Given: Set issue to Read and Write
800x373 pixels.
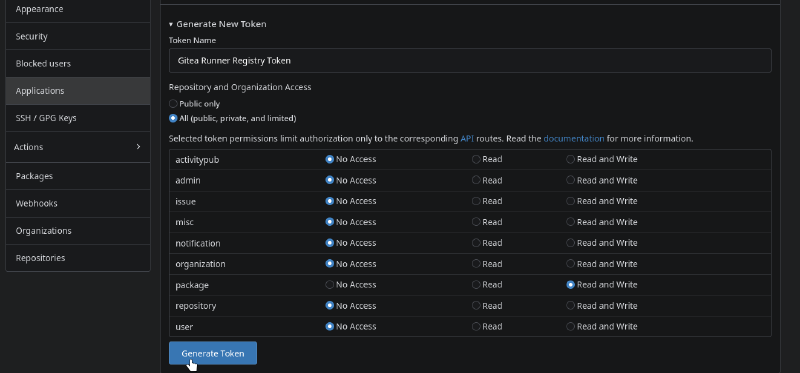Looking at the screenshot, I should 570,201.
